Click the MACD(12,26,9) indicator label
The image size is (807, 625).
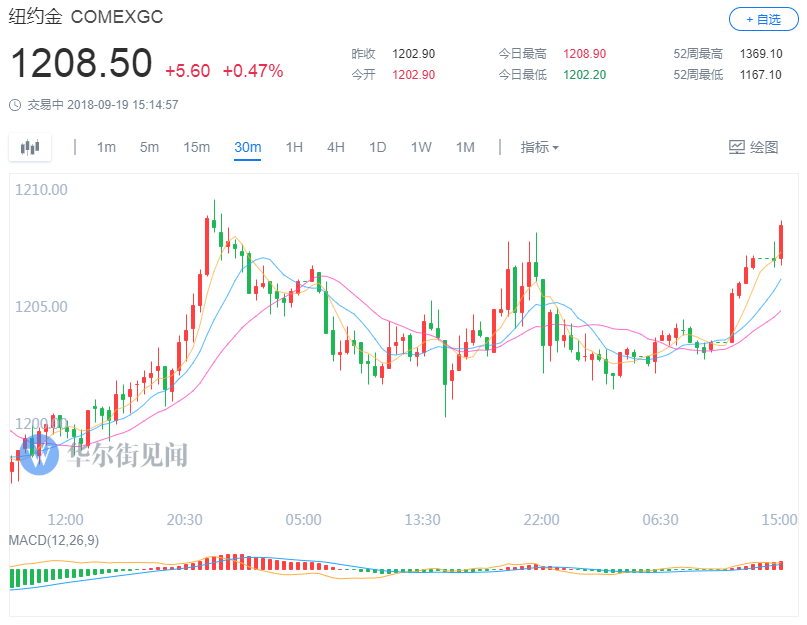click(54, 540)
